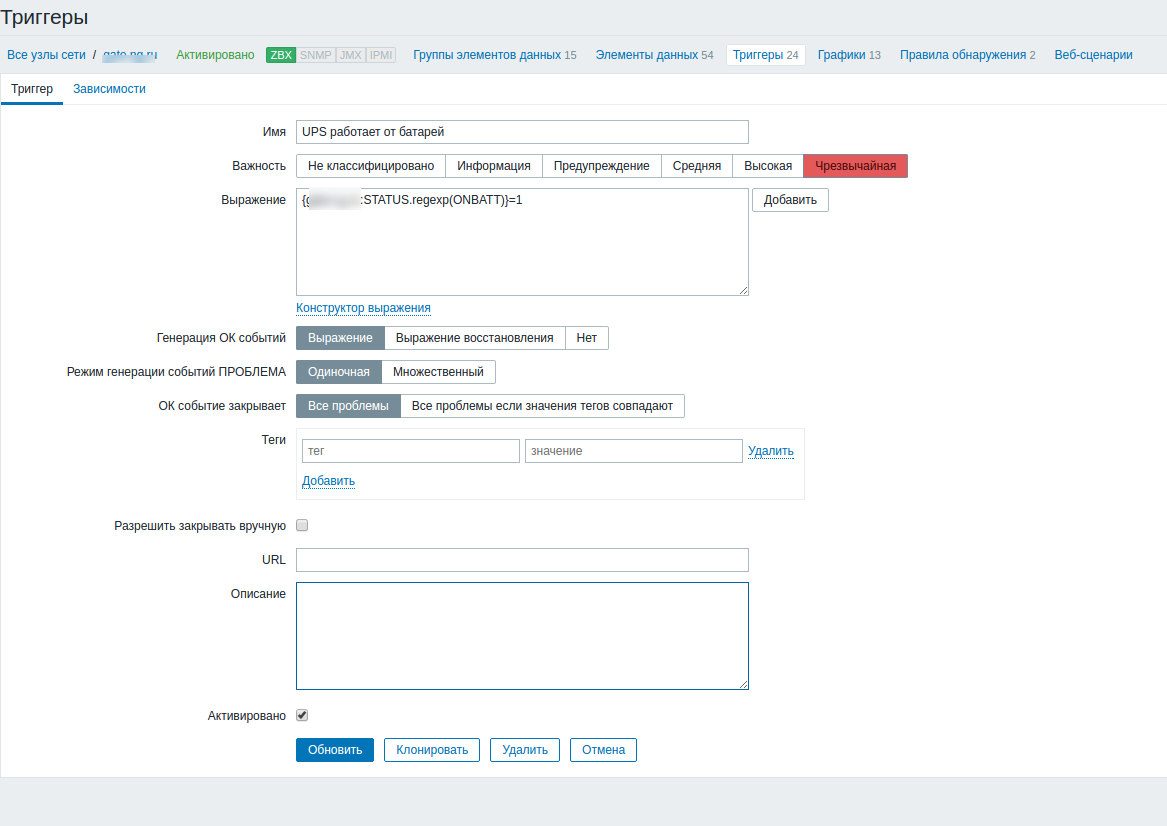Switch problem event mode to "Множественный"

point(438,370)
